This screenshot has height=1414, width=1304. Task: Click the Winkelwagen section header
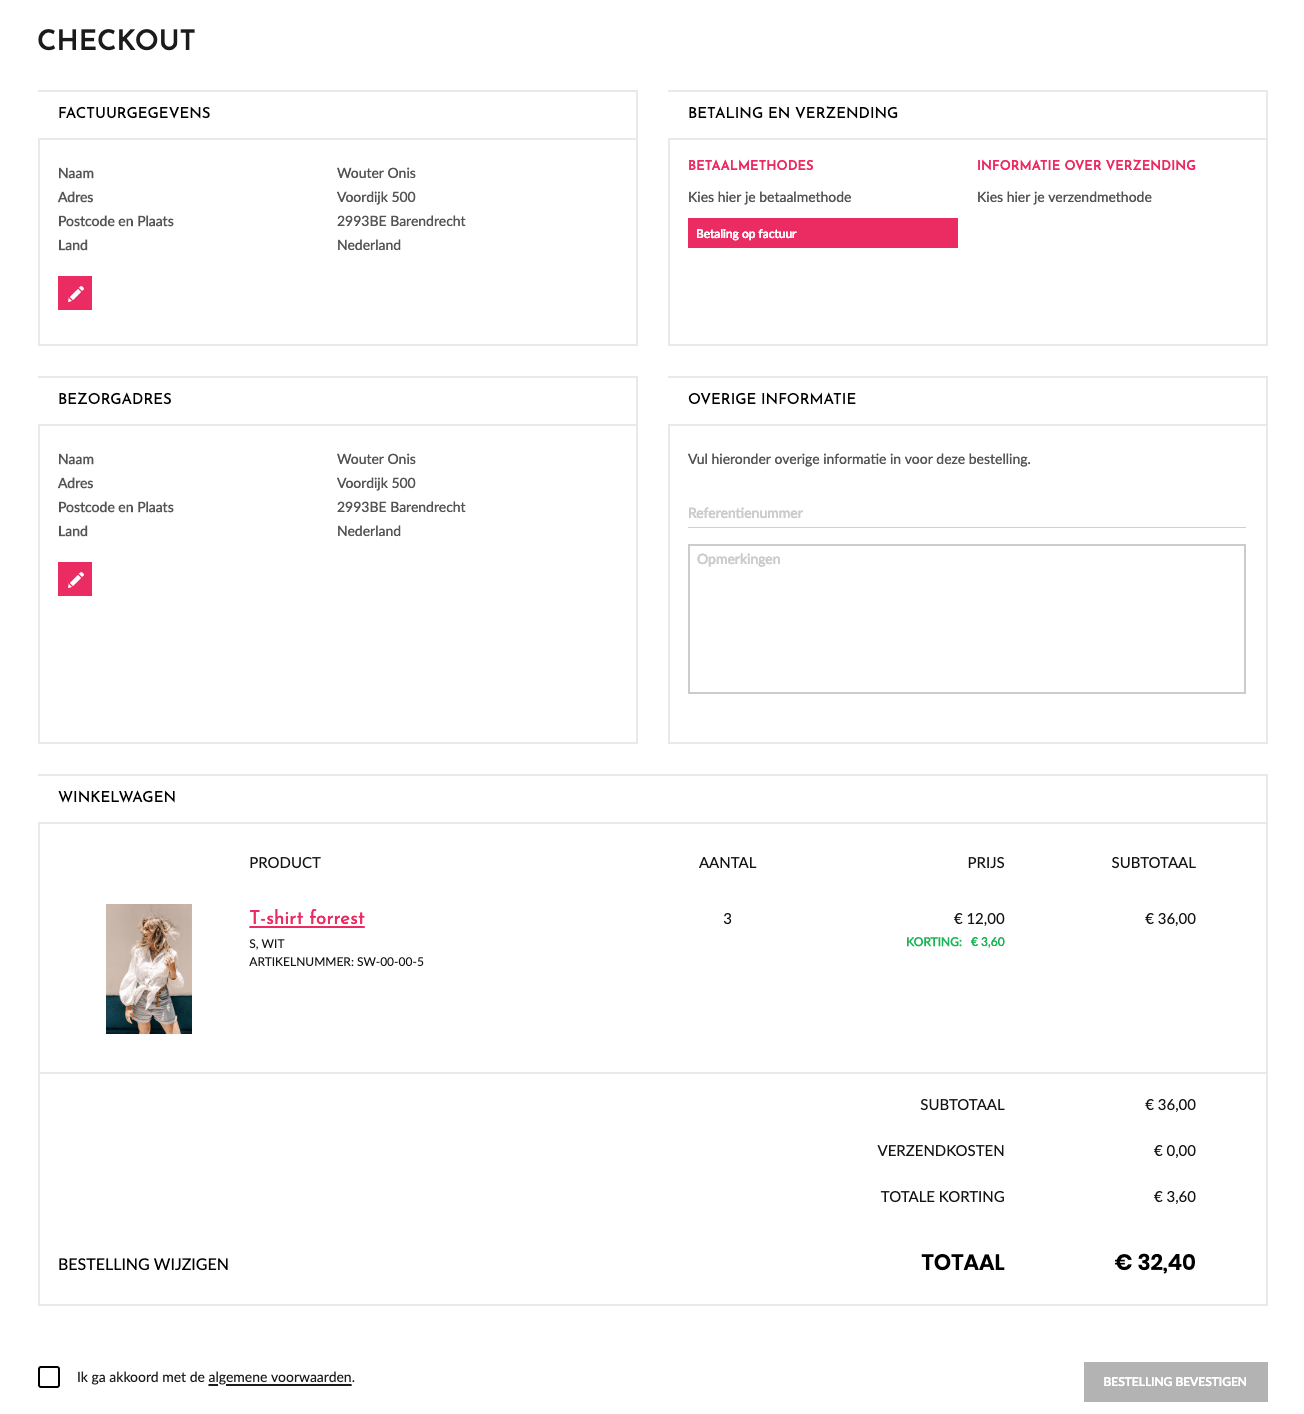click(117, 797)
